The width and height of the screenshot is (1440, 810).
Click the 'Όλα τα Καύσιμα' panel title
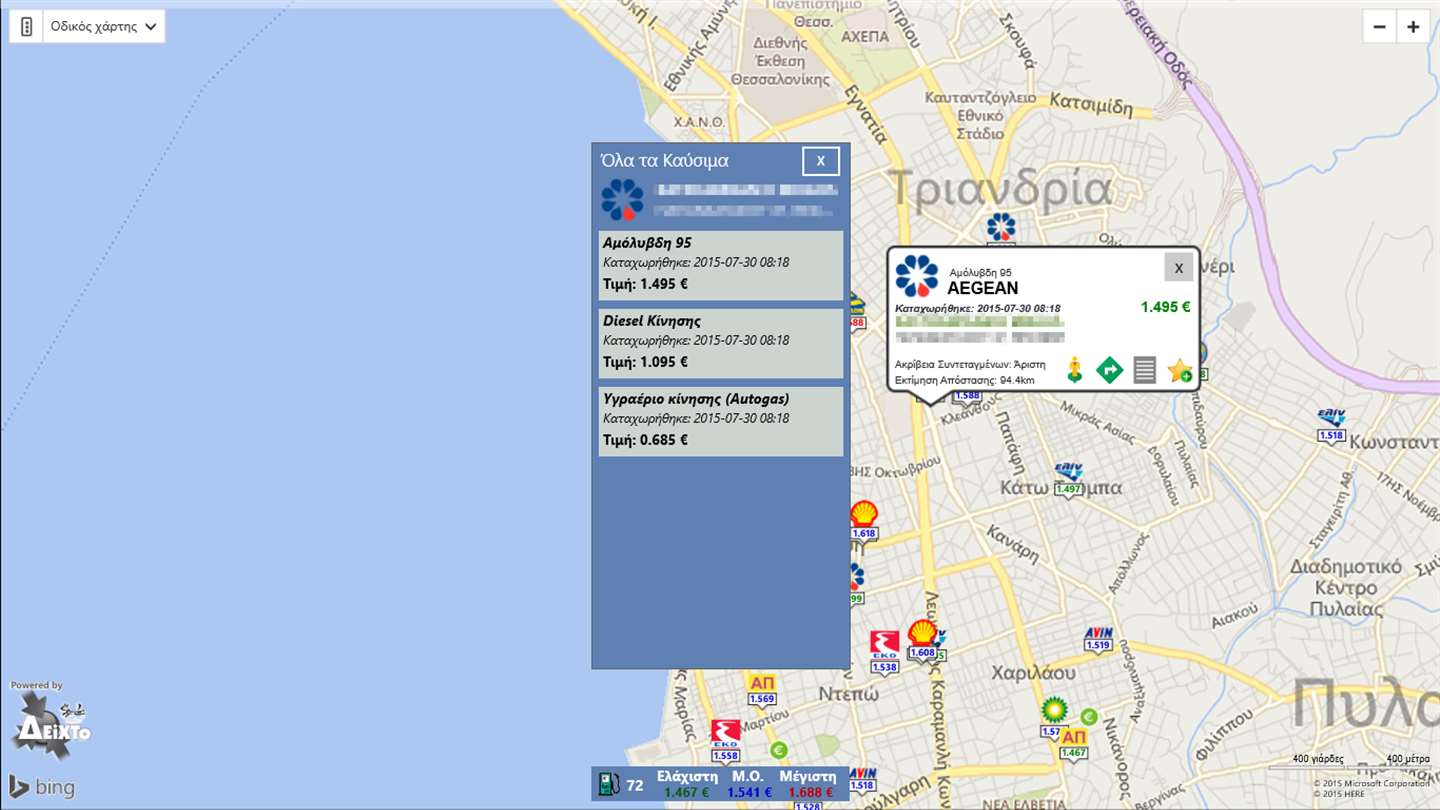(x=664, y=160)
